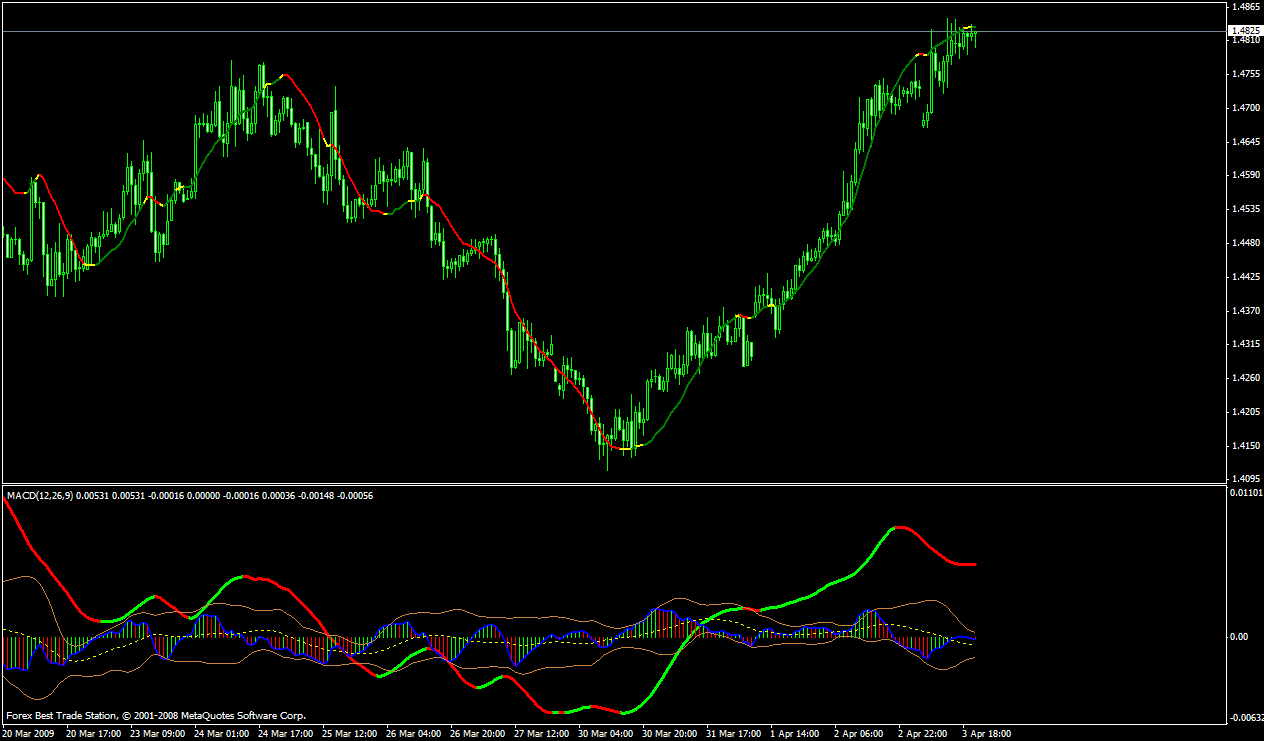
Task: Select the 0.00 MACD zero level label
Action: [x=1241, y=636]
